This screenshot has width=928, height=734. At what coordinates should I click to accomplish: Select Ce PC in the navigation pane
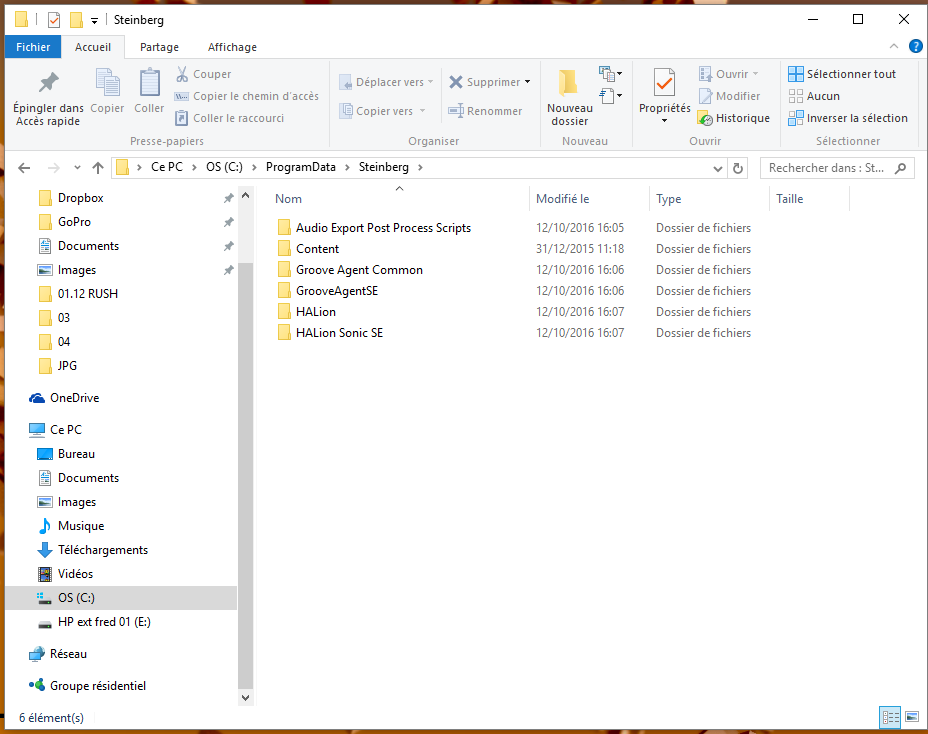66,430
